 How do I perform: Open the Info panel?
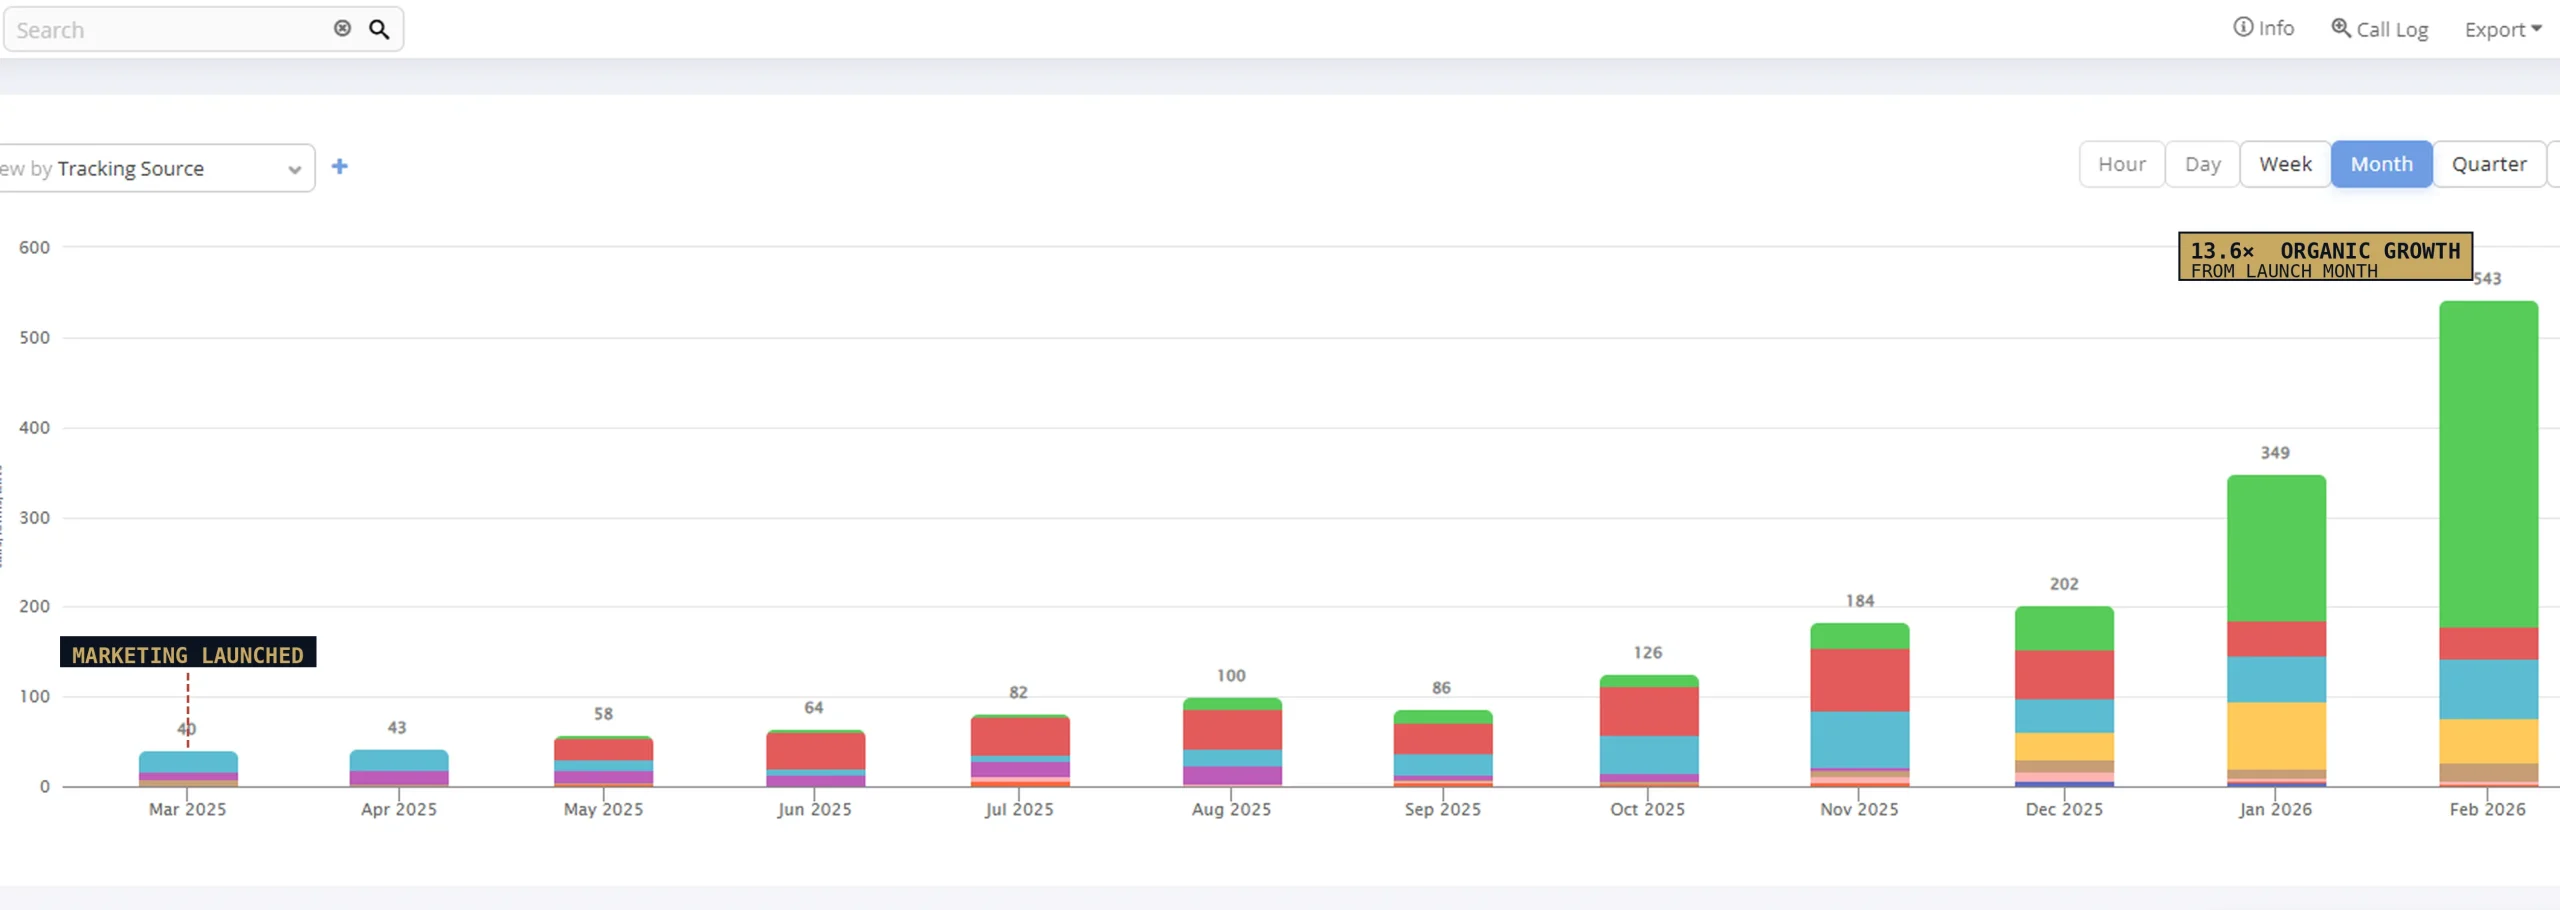click(2264, 28)
